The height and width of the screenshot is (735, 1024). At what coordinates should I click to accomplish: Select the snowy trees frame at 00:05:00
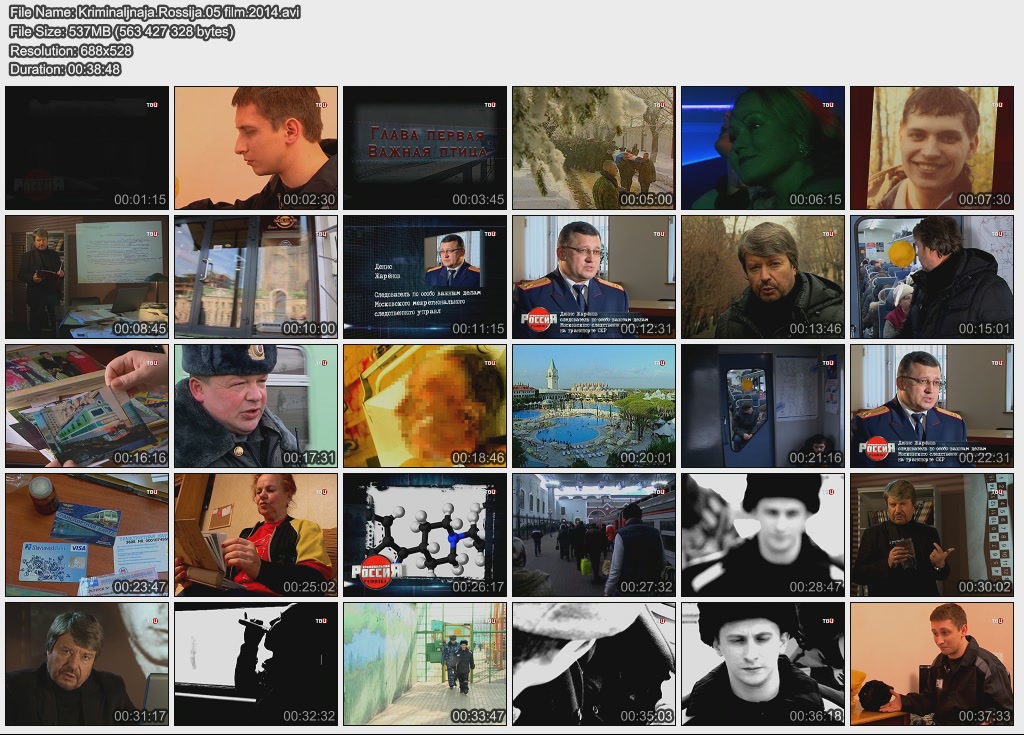594,148
